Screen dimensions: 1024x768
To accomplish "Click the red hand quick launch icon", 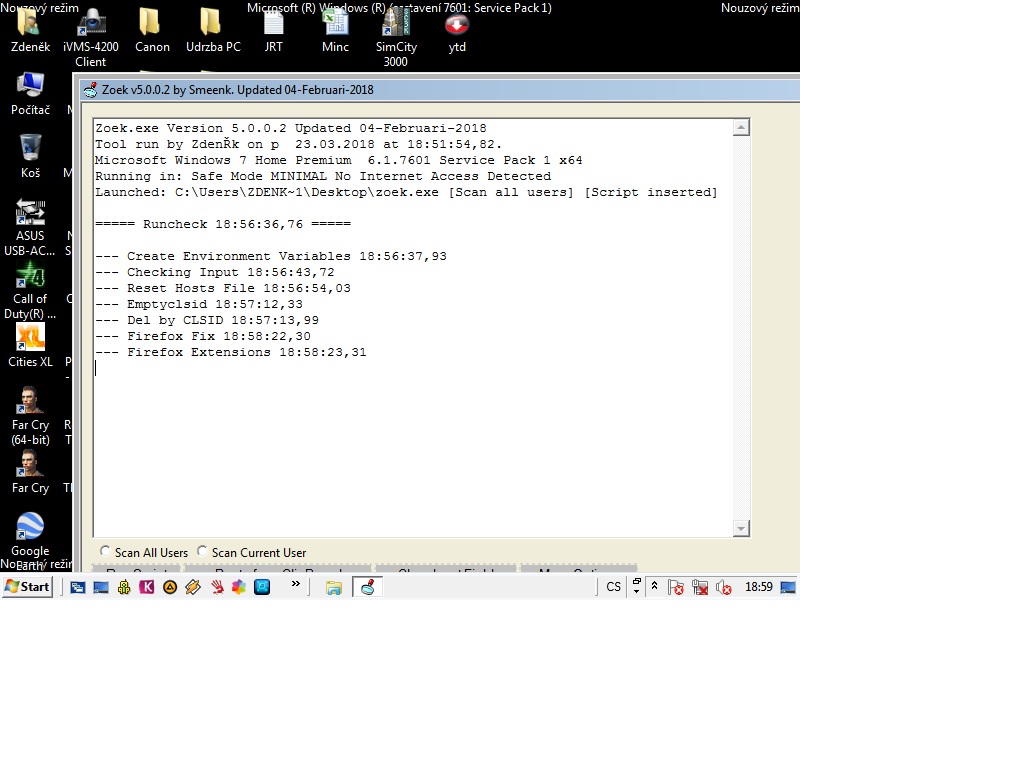I will point(216,587).
